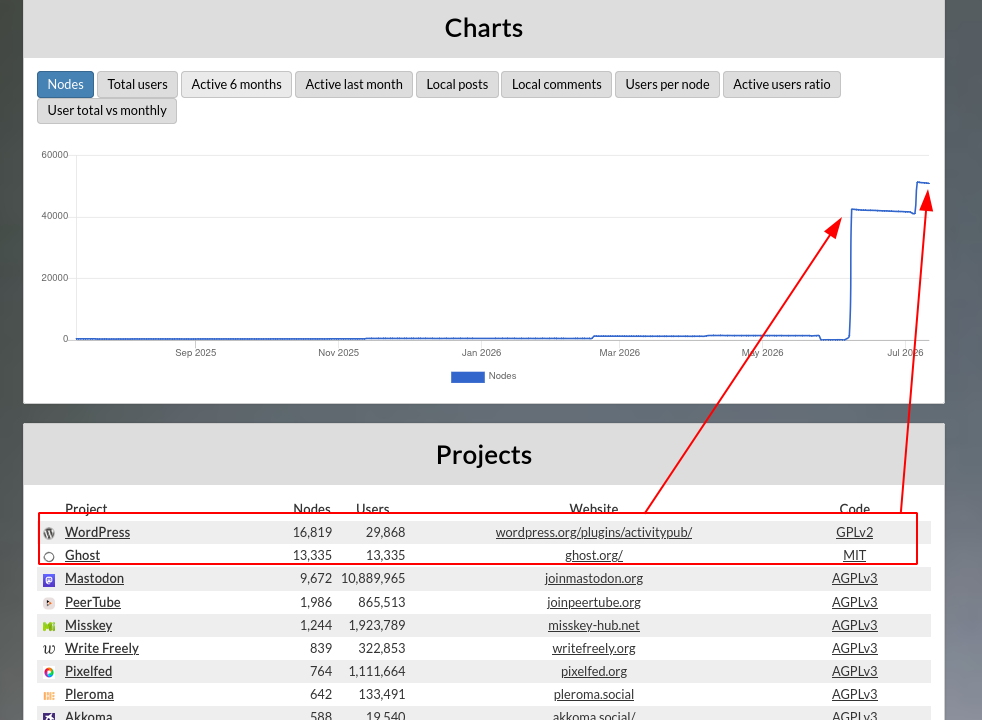Viewport: 982px width, 720px height.
Task: Open the Pleroma project link
Action: (90, 695)
